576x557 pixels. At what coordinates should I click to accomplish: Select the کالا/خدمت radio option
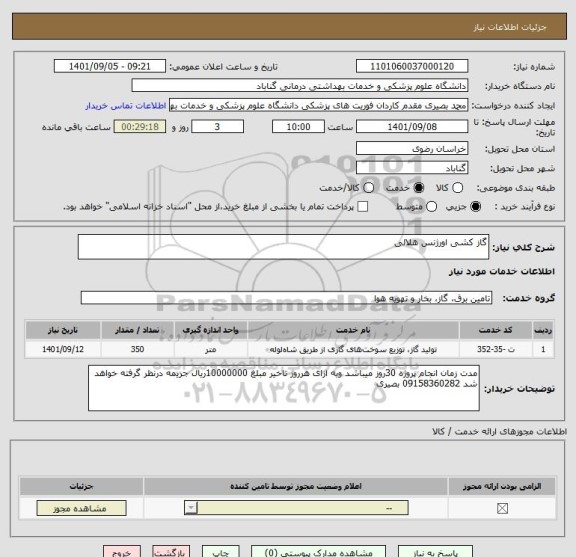[x=368, y=188]
